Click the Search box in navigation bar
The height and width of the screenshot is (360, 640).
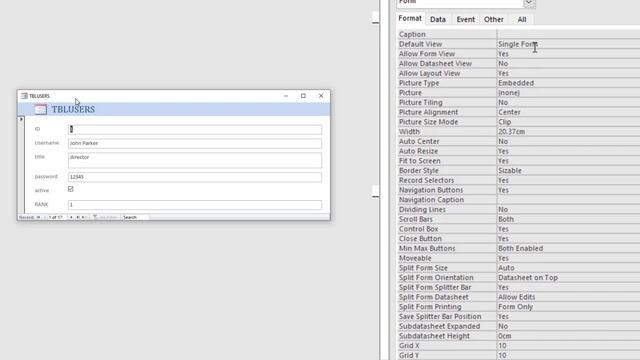[x=135, y=217]
